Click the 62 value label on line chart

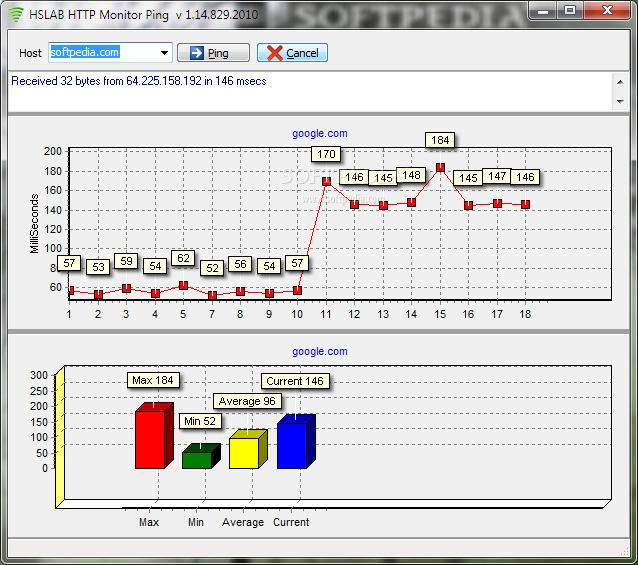(183, 258)
